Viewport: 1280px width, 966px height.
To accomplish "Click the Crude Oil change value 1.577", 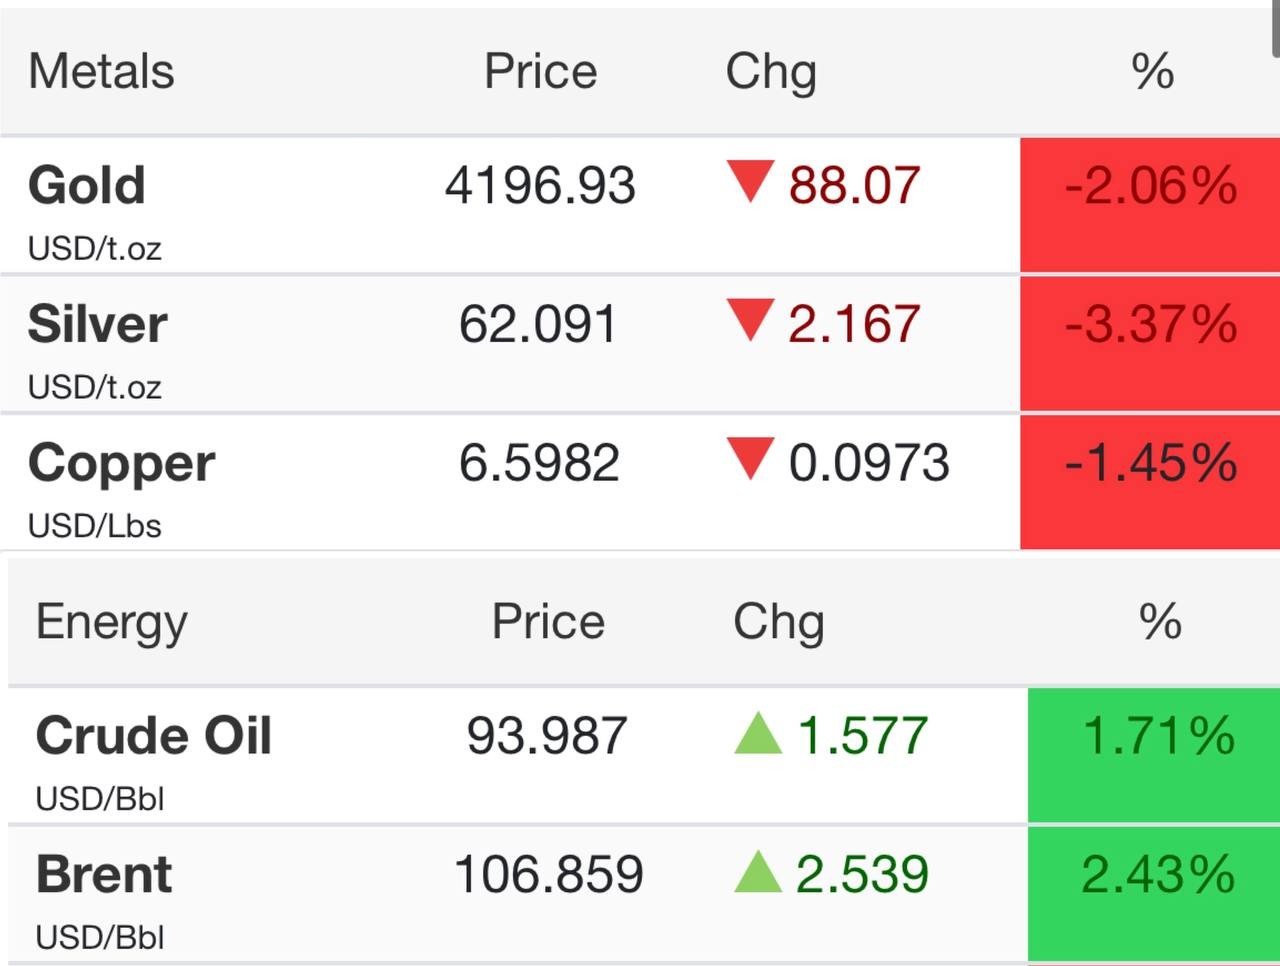I will (x=863, y=736).
